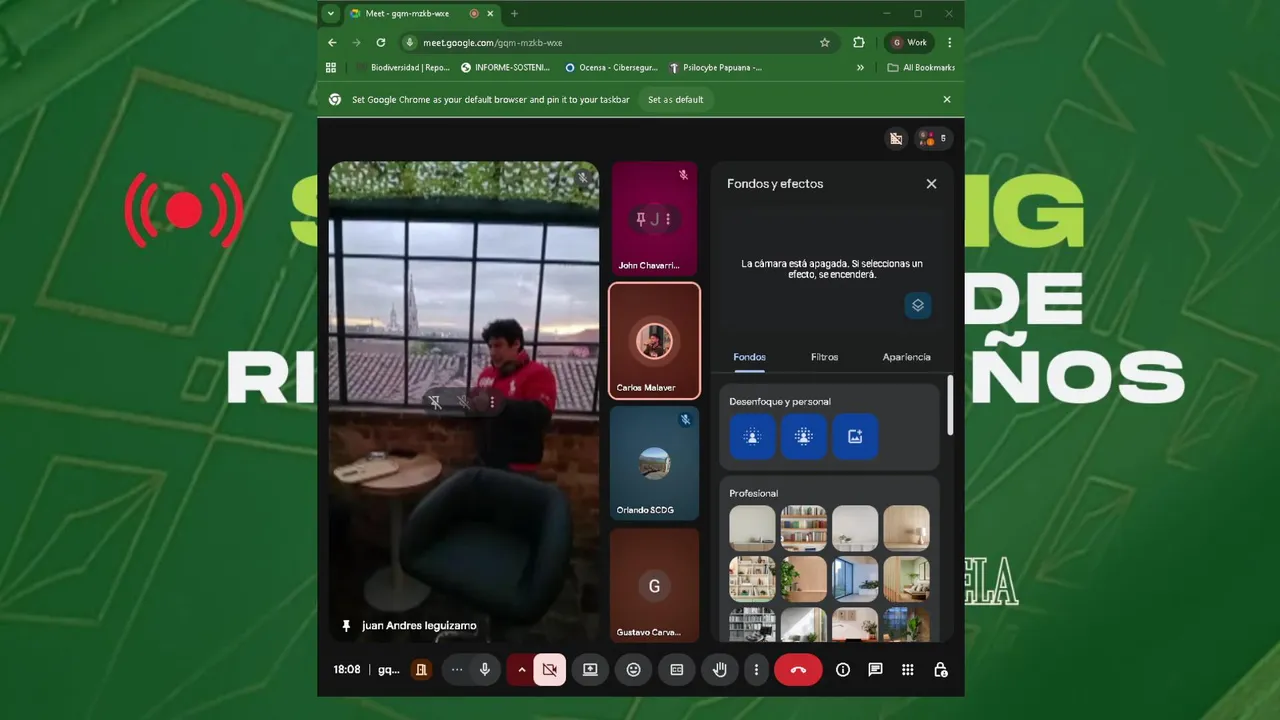Screen dimensions: 1280x720
Task: Bookmark this page with the star
Action: pyautogui.click(x=825, y=43)
